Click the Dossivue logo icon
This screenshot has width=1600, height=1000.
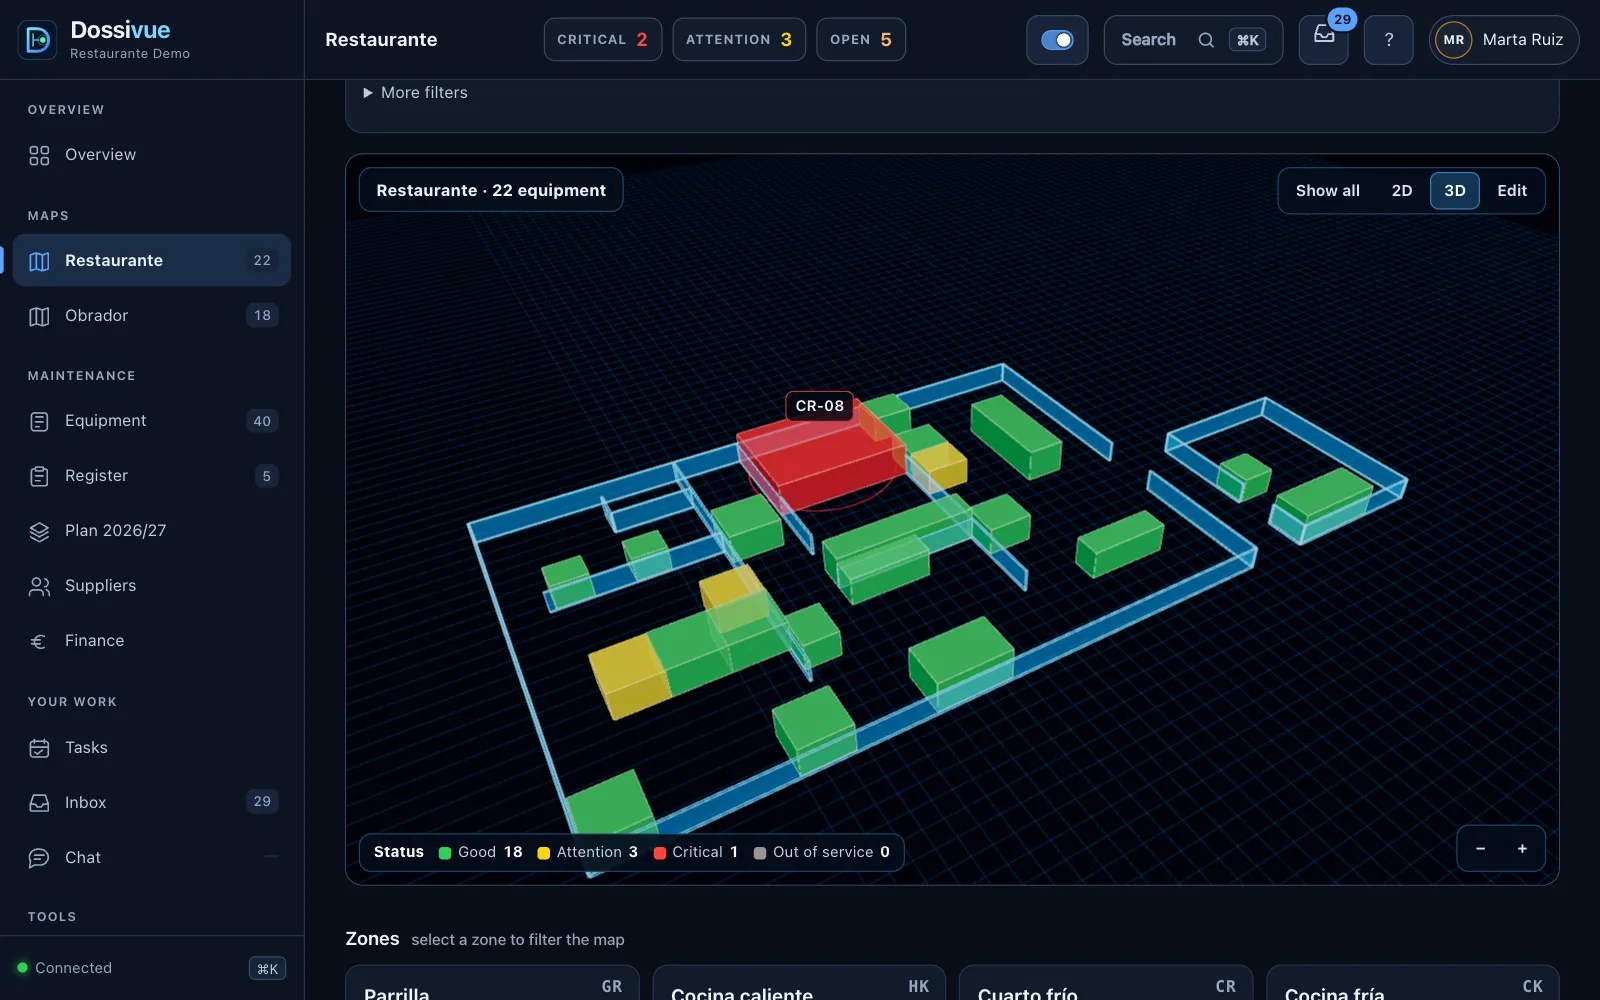[38, 40]
